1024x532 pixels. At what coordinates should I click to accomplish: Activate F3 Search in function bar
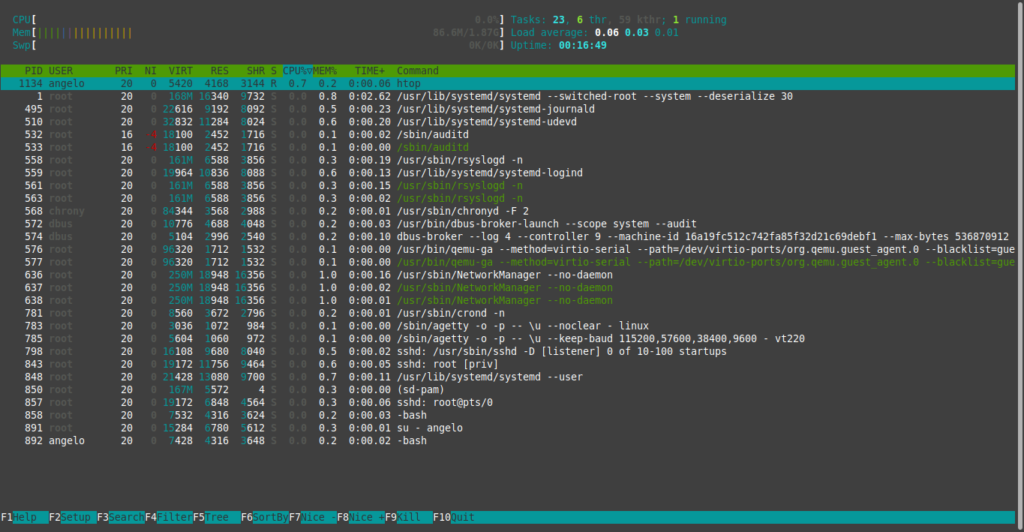pos(121,518)
